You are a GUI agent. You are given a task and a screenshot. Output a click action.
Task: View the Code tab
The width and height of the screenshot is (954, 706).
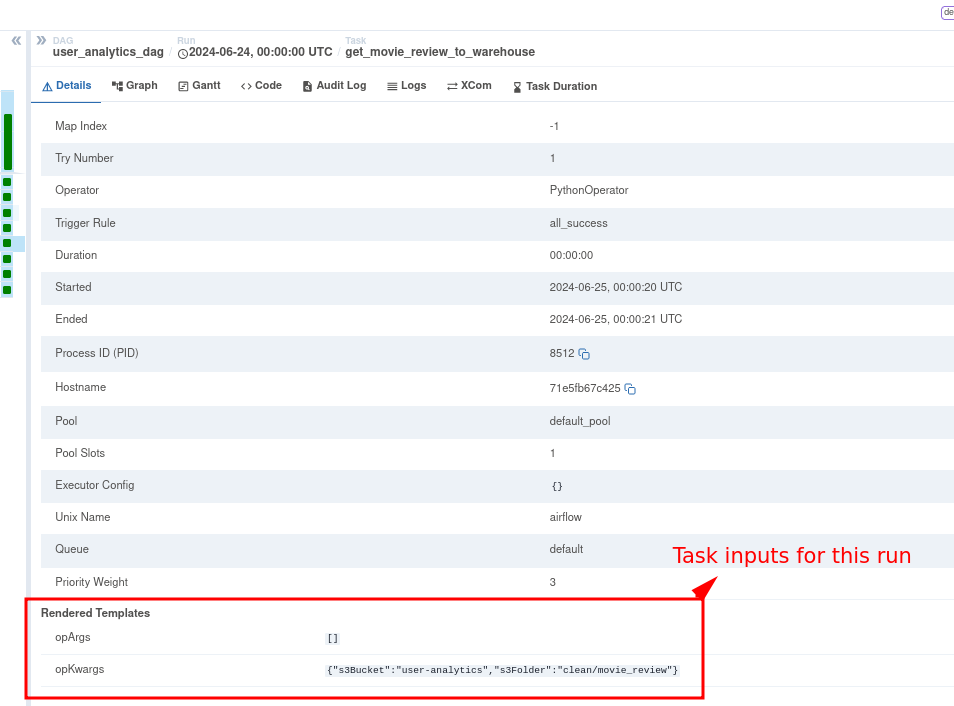click(x=261, y=86)
